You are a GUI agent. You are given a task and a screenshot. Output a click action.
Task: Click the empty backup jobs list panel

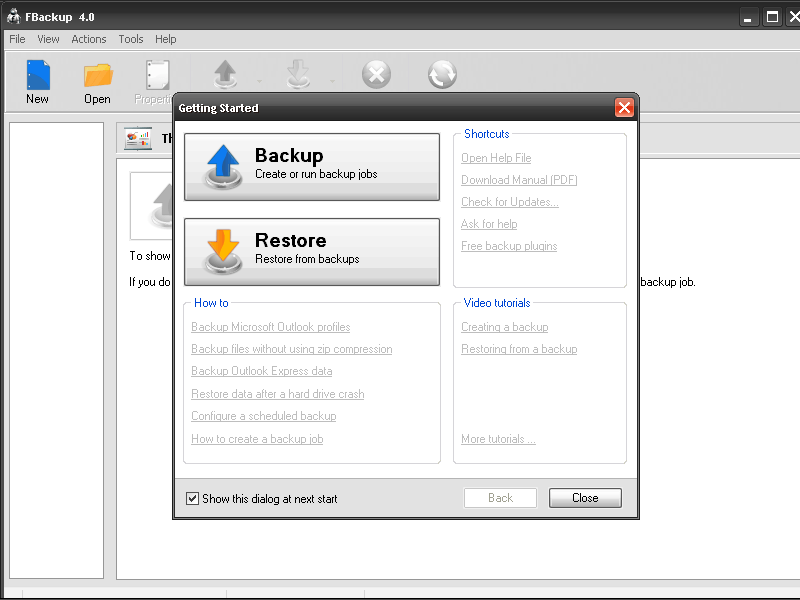point(56,350)
